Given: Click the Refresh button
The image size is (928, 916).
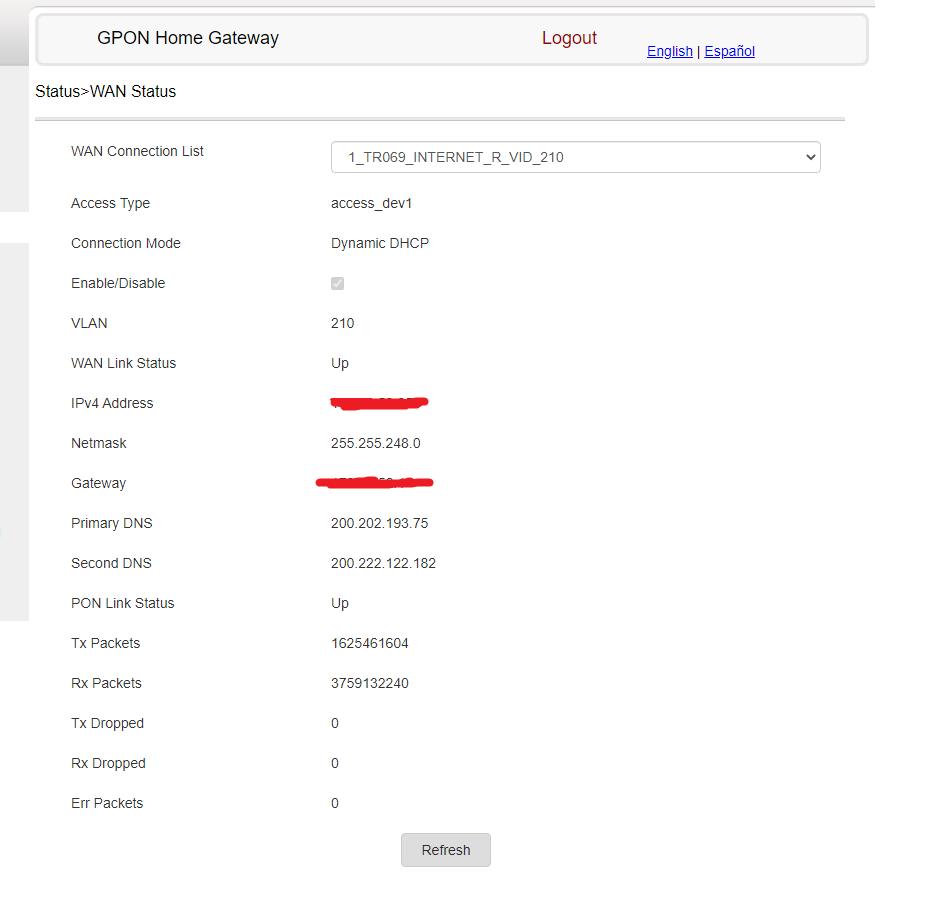Looking at the screenshot, I should 446,850.
